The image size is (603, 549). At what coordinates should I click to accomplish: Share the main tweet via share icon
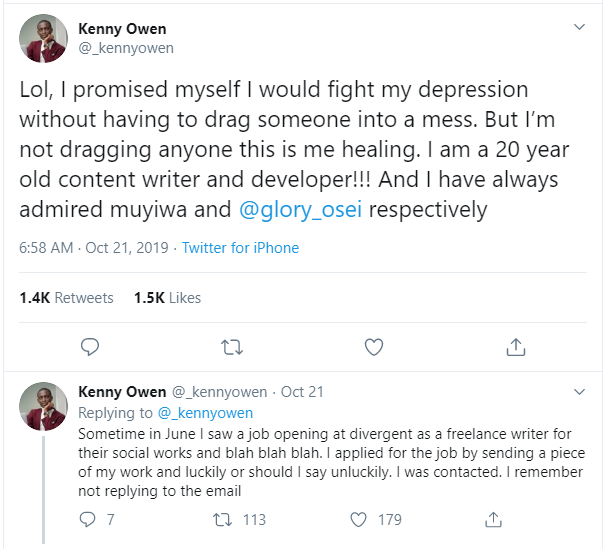(516, 347)
